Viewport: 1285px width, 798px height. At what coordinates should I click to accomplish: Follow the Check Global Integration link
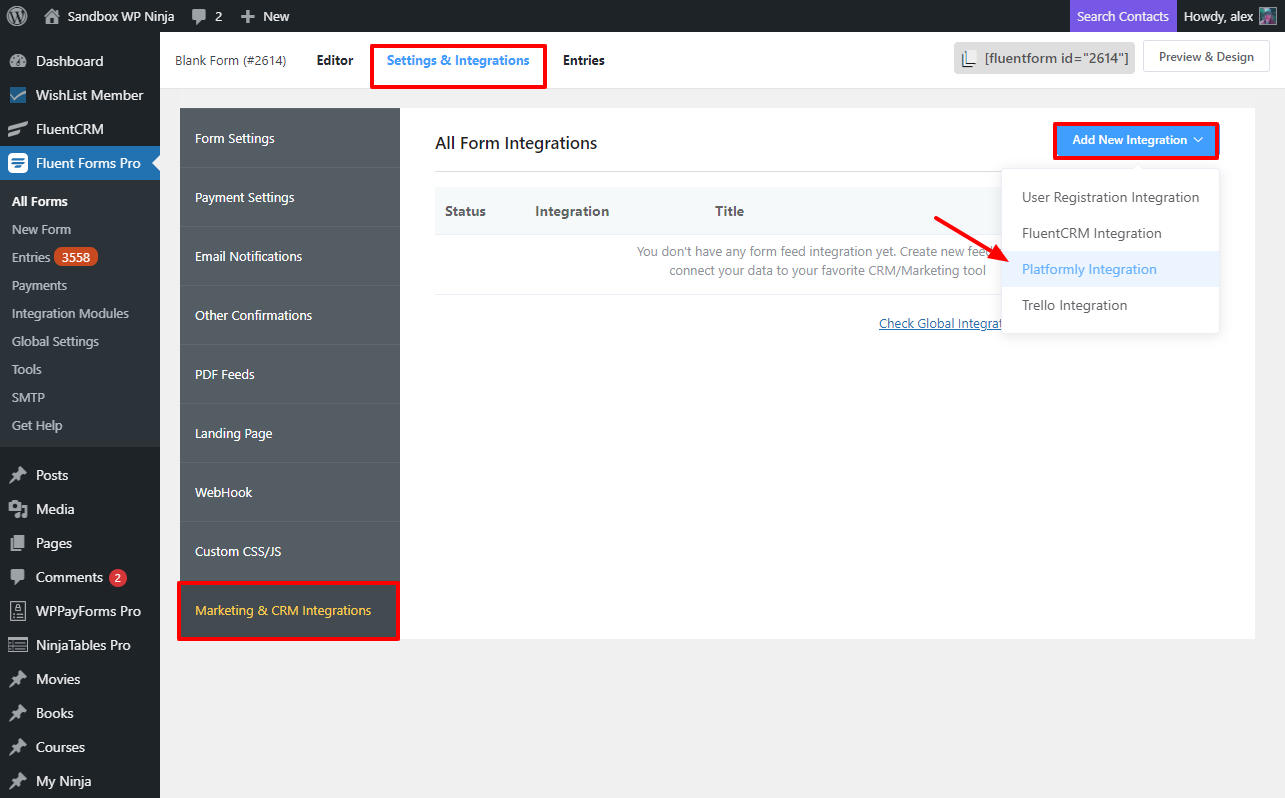[x=940, y=323]
